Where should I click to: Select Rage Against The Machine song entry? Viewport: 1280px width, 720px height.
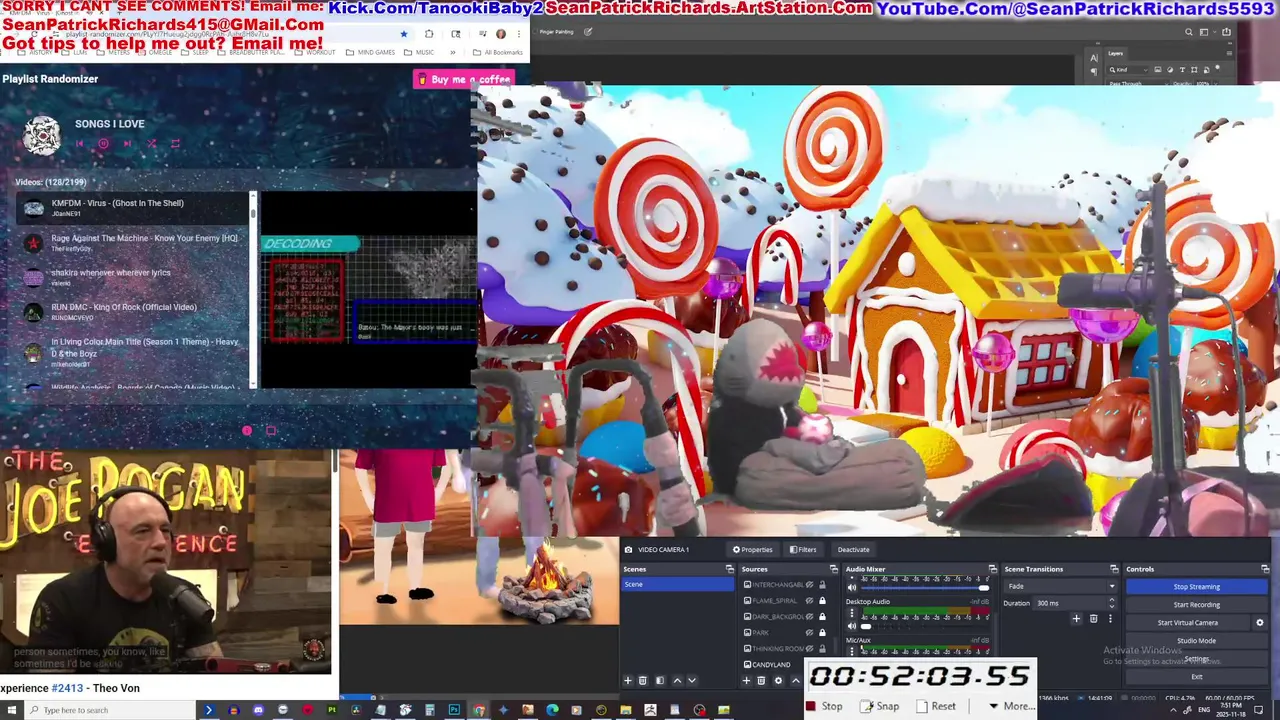pos(132,242)
